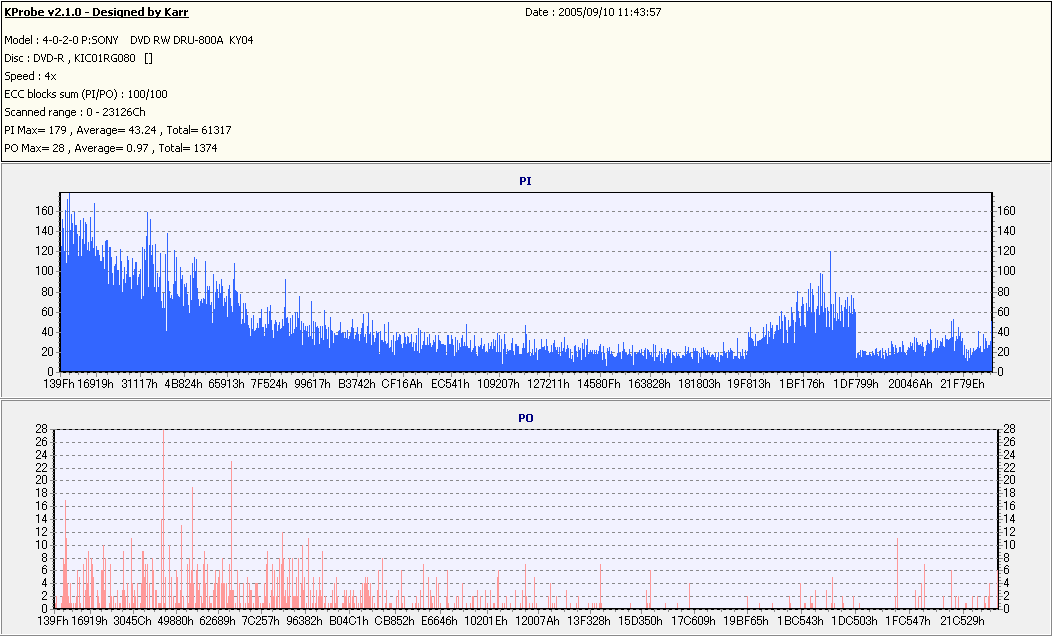The height and width of the screenshot is (636, 1052).
Task: Click the 4B824h label on PI axis
Action: (185, 383)
